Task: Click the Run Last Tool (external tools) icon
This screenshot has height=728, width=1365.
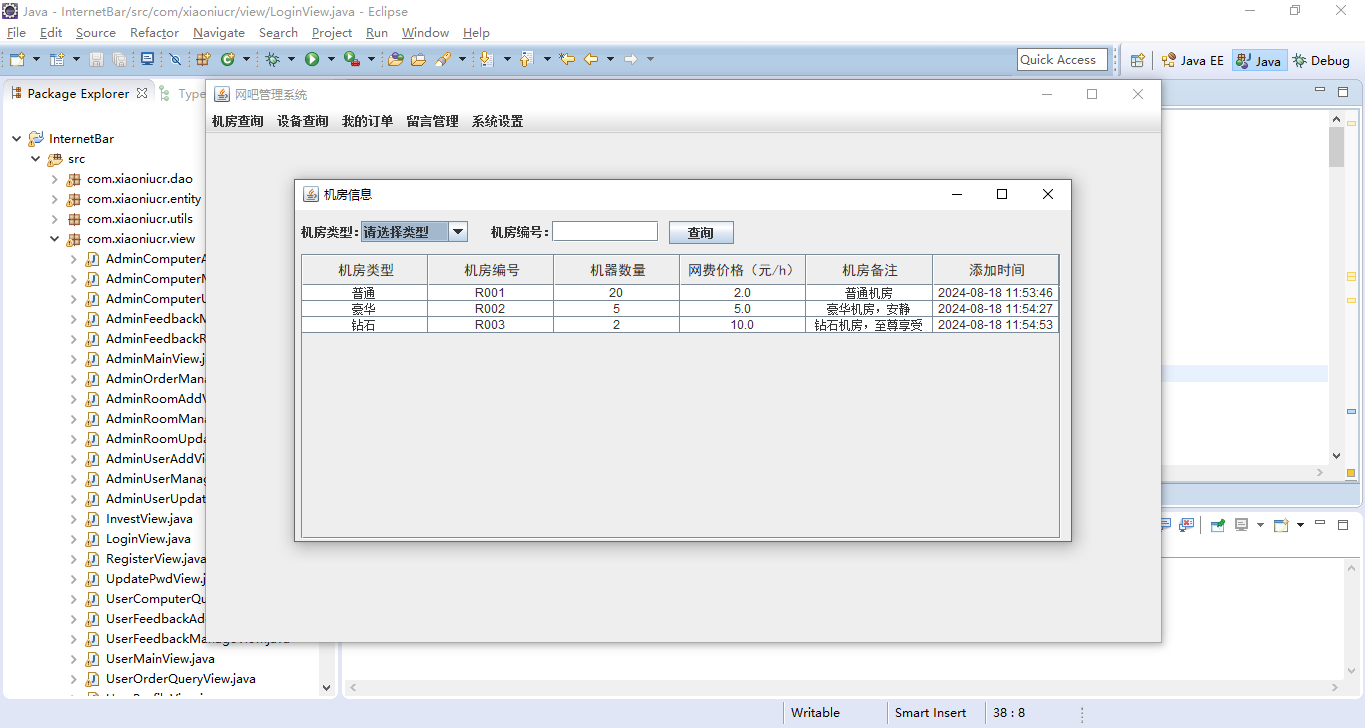Action: [352, 60]
